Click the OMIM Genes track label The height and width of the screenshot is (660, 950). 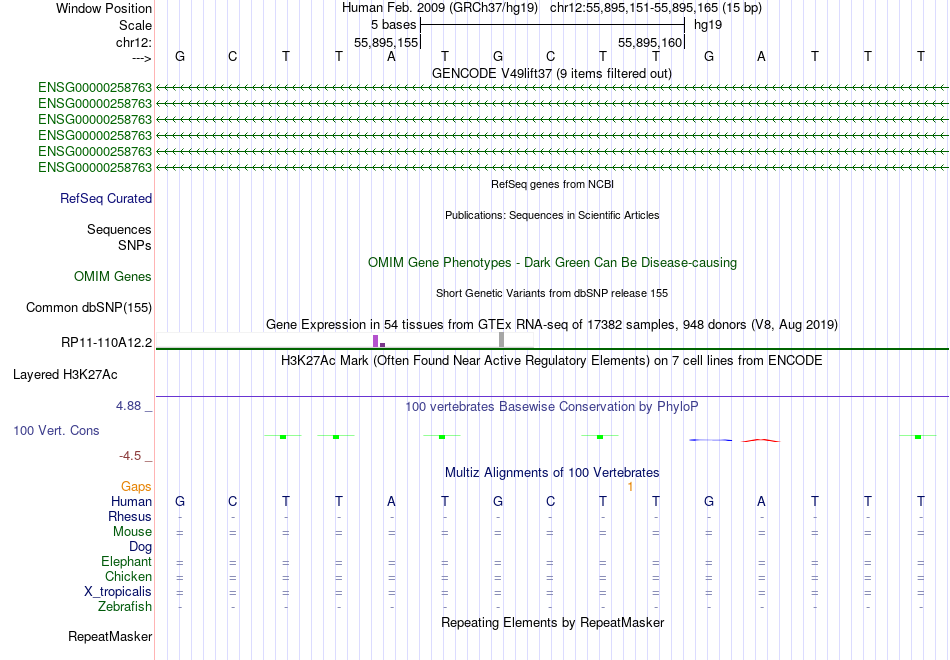(113, 276)
